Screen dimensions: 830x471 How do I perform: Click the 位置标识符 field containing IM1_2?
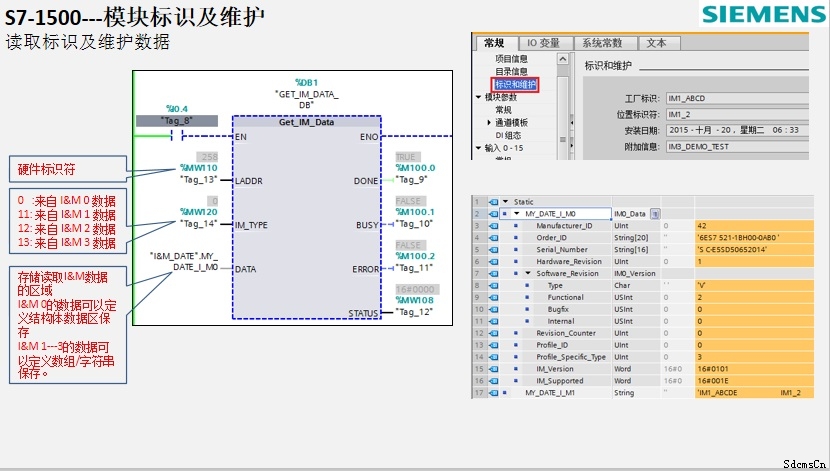737,114
